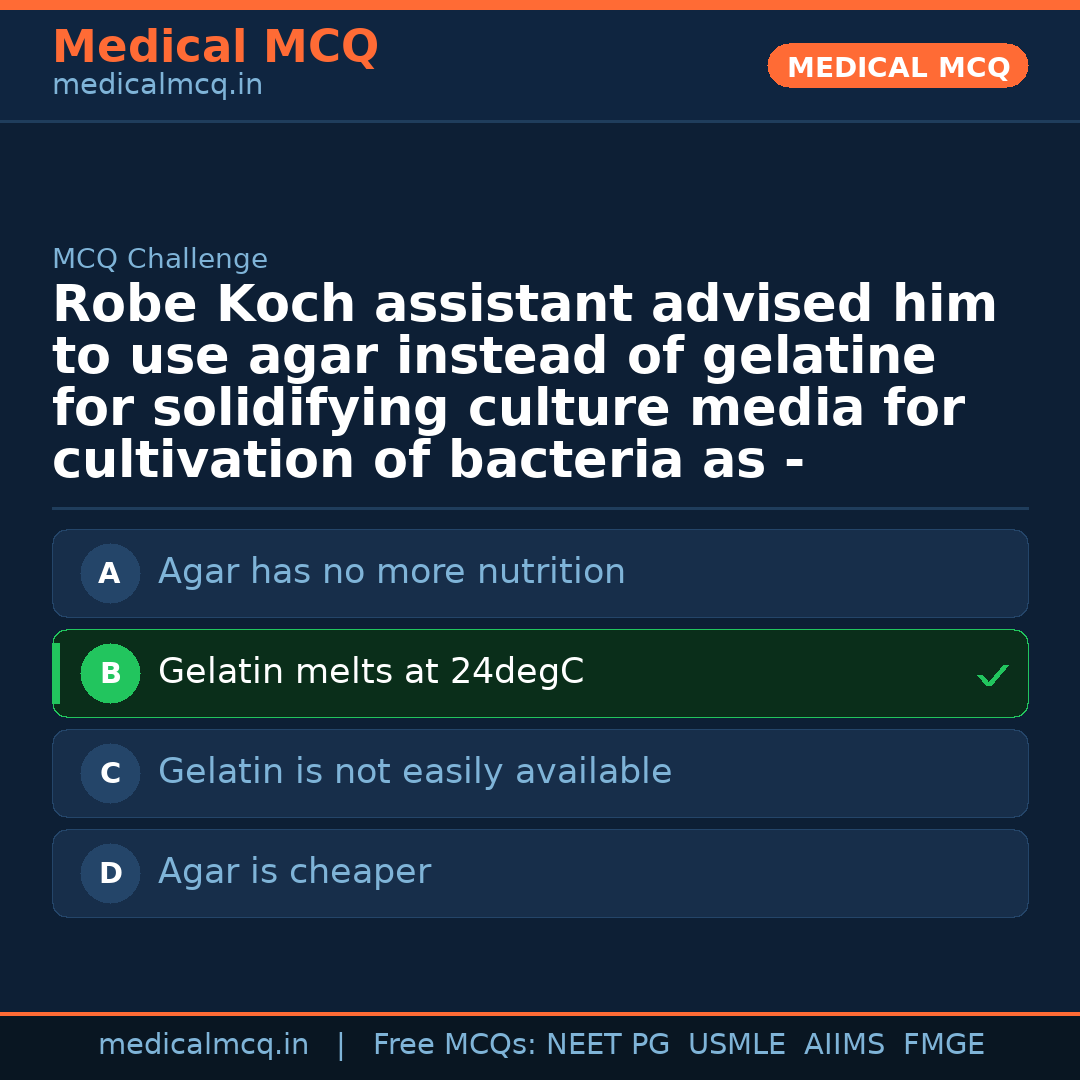The image size is (1080, 1080).
Task: Click the orange MEDICAL MCQ badge button
Action: click(897, 67)
